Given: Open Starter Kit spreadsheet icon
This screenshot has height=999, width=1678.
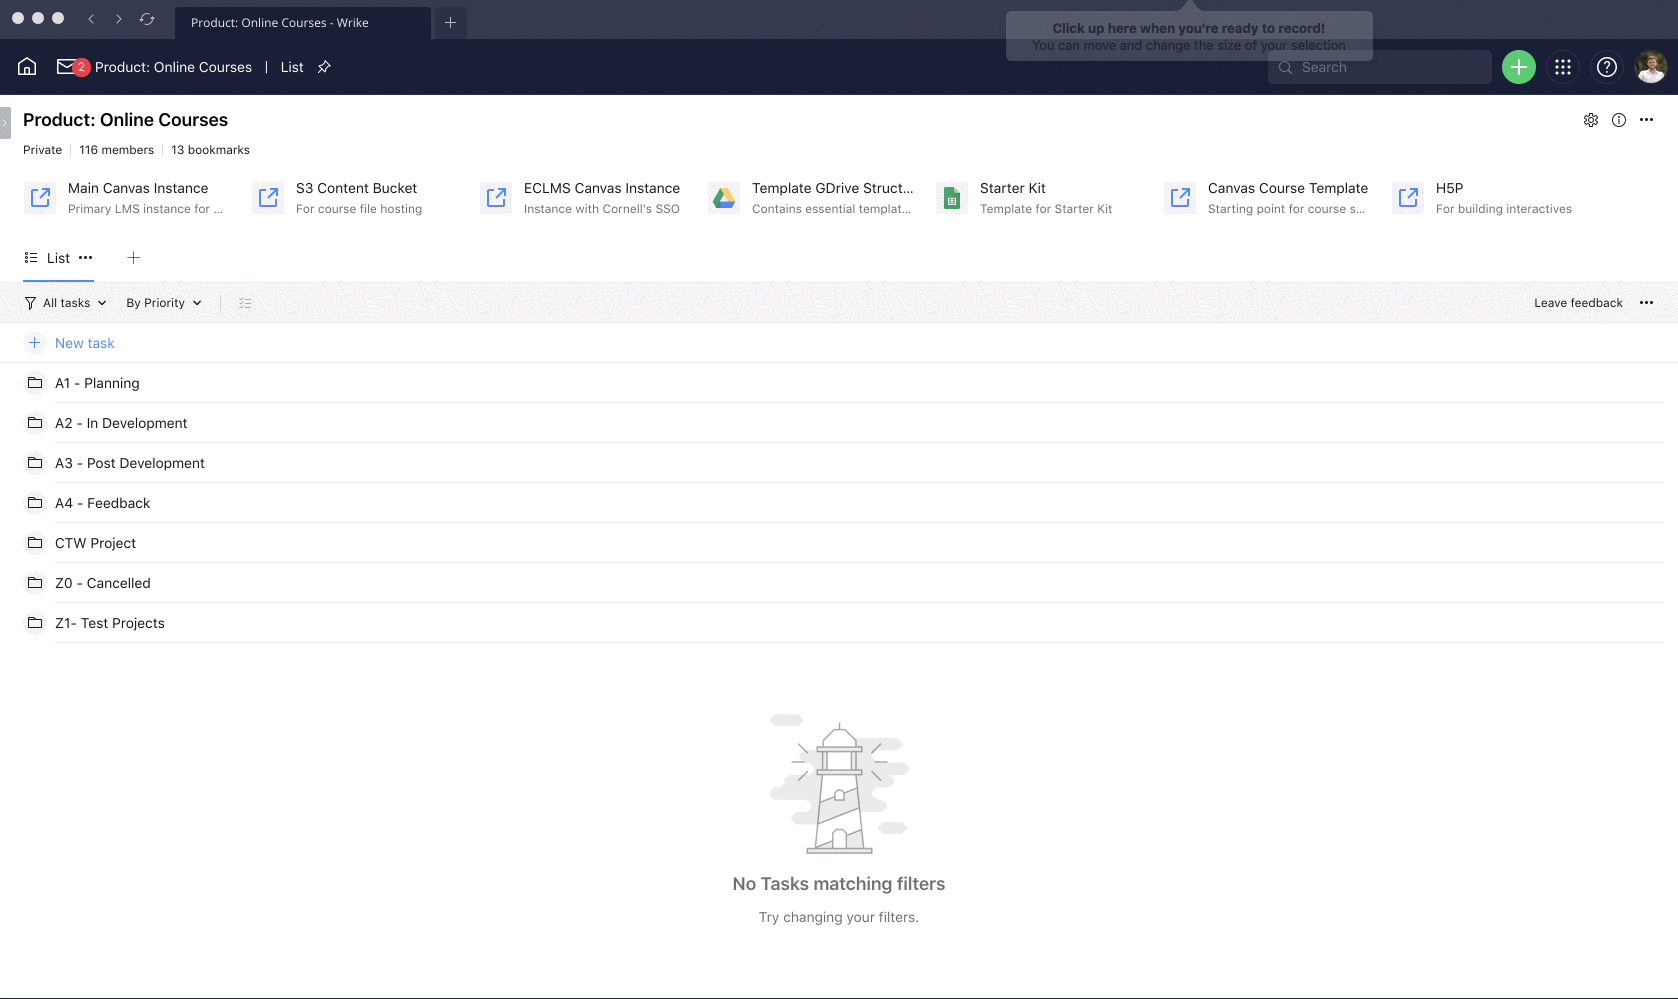Looking at the screenshot, I should tap(952, 198).
